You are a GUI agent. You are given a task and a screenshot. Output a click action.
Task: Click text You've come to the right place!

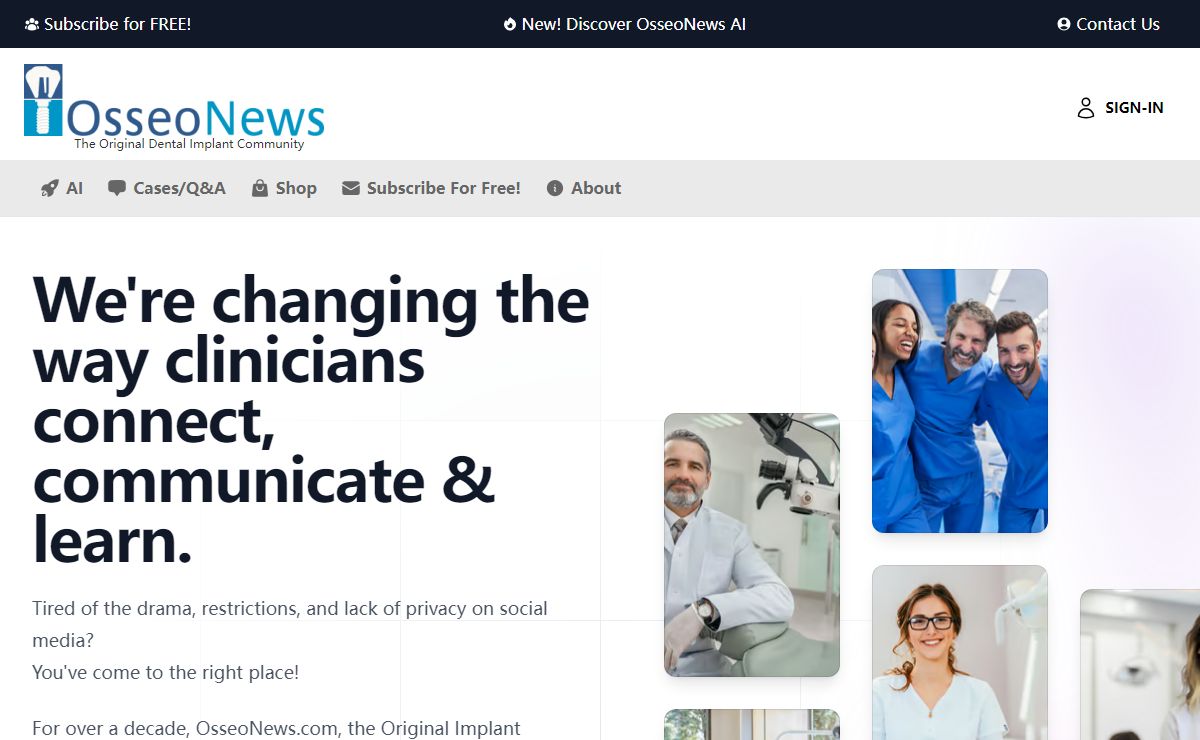click(166, 672)
